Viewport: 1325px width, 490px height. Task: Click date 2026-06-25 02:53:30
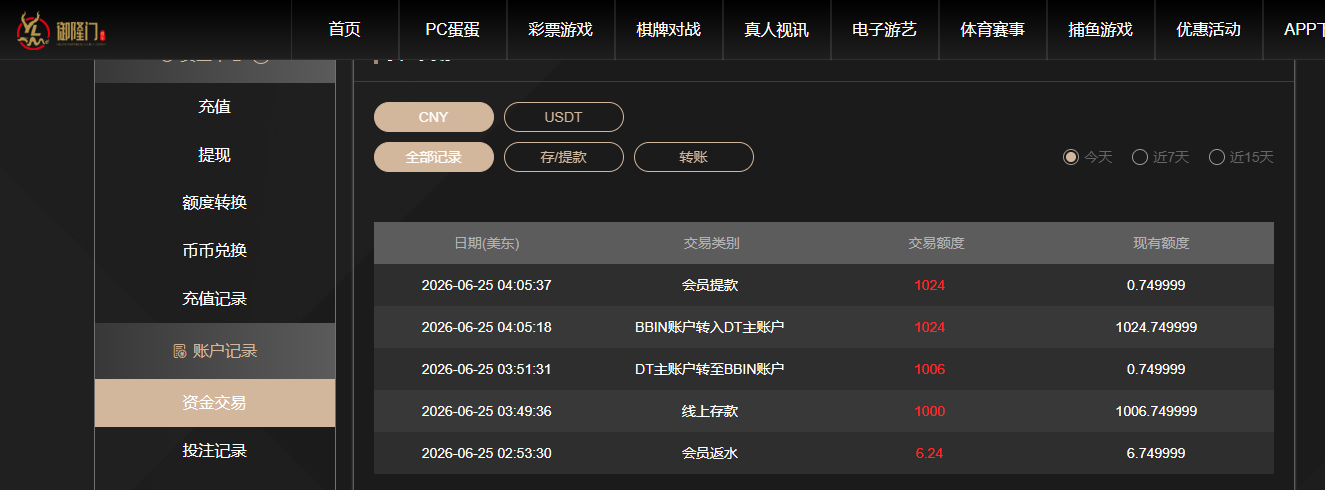pos(487,453)
